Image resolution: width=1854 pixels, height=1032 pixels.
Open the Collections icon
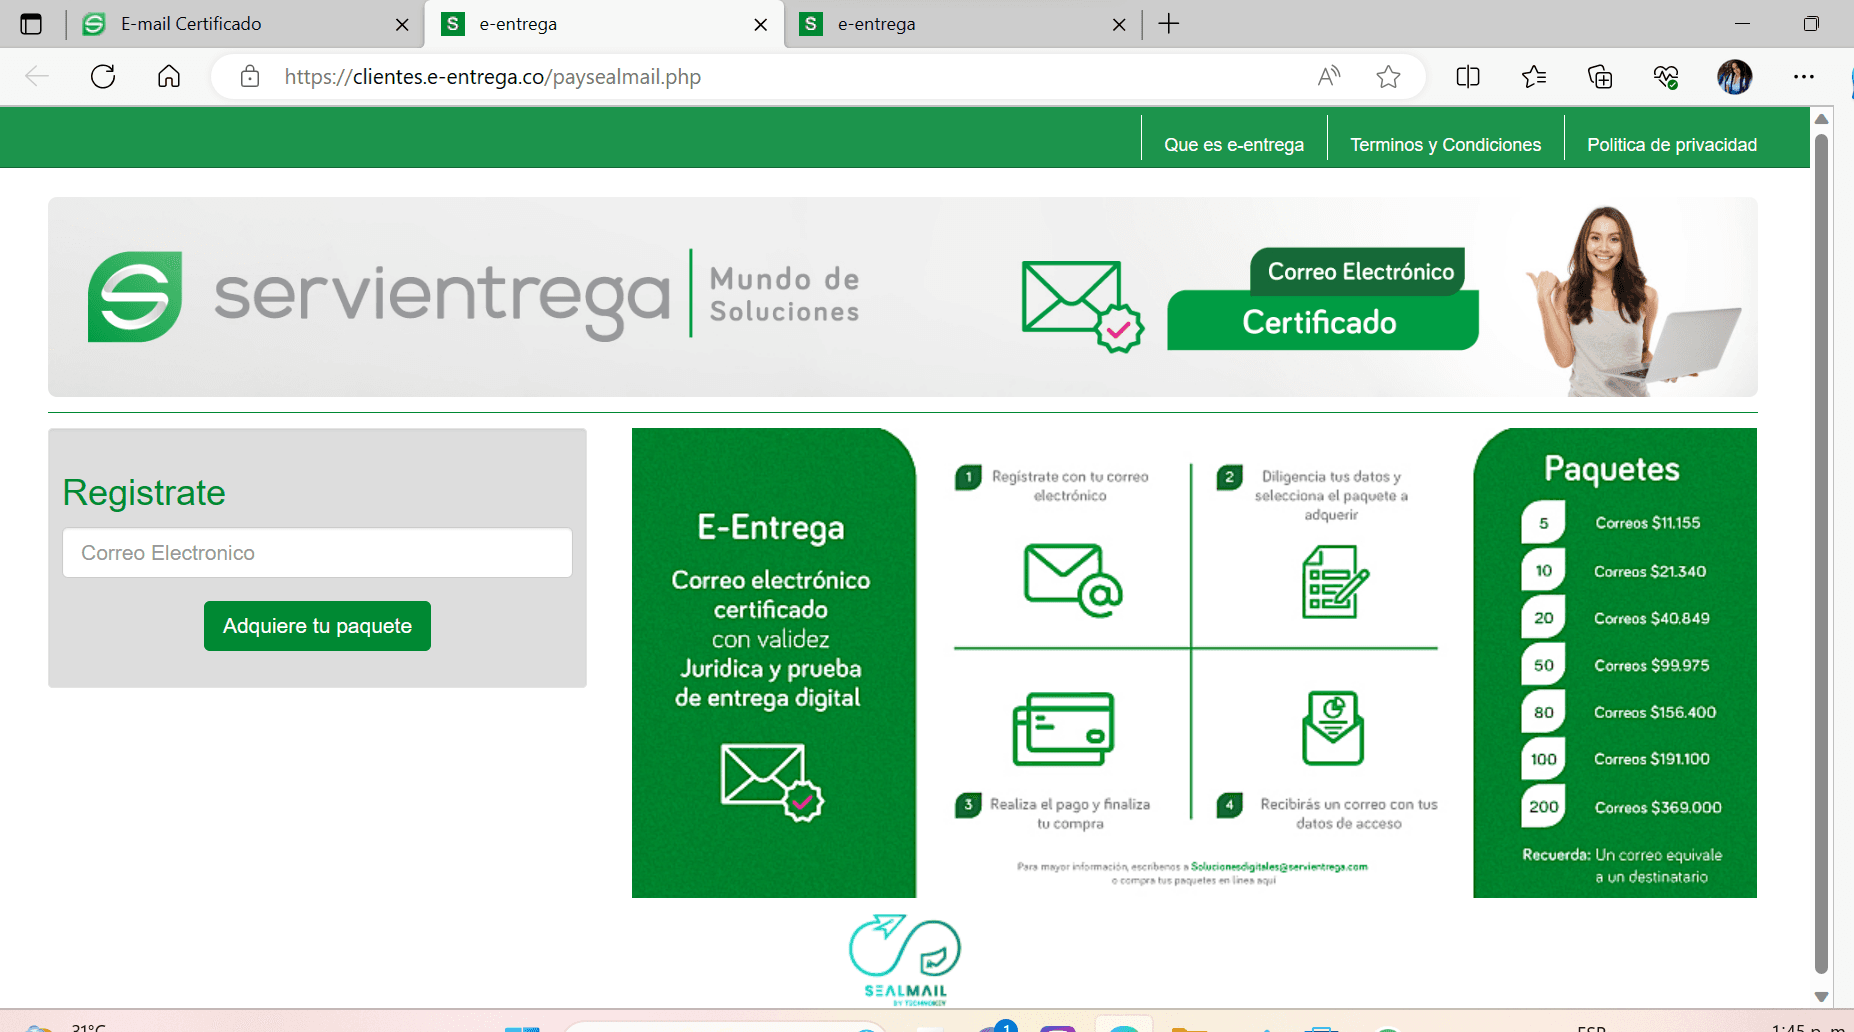[x=1600, y=77]
